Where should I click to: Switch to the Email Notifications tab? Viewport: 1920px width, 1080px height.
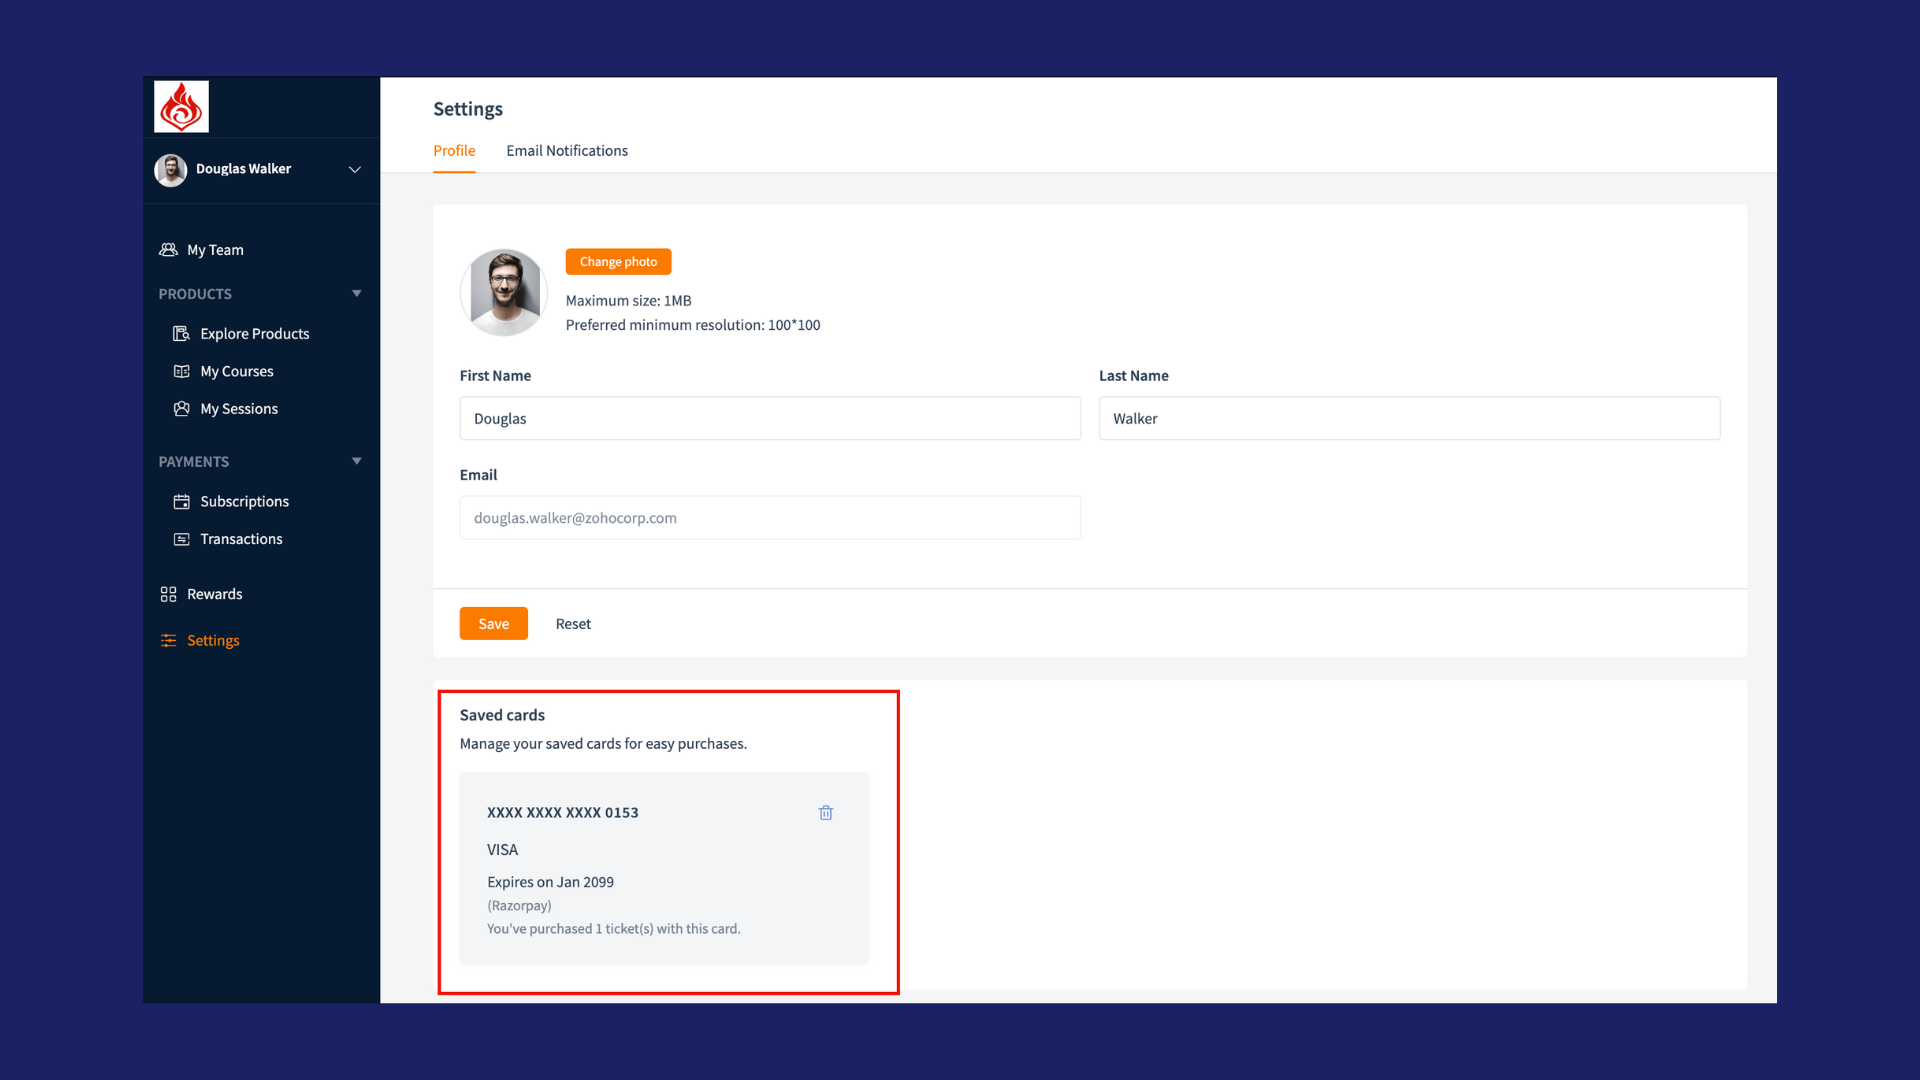(x=567, y=151)
